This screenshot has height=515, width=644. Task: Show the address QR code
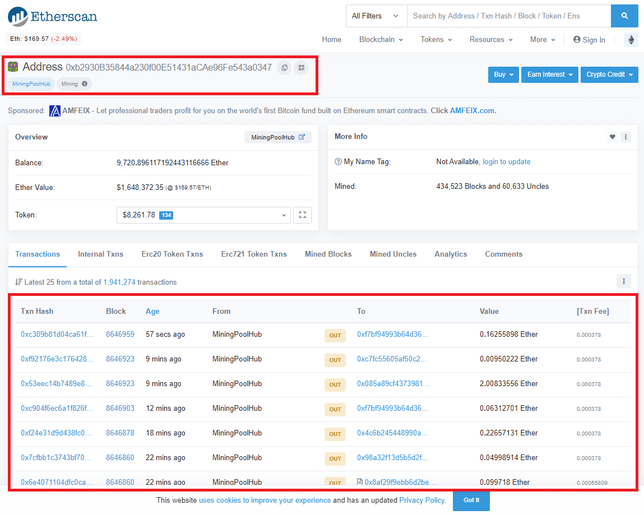point(300,67)
